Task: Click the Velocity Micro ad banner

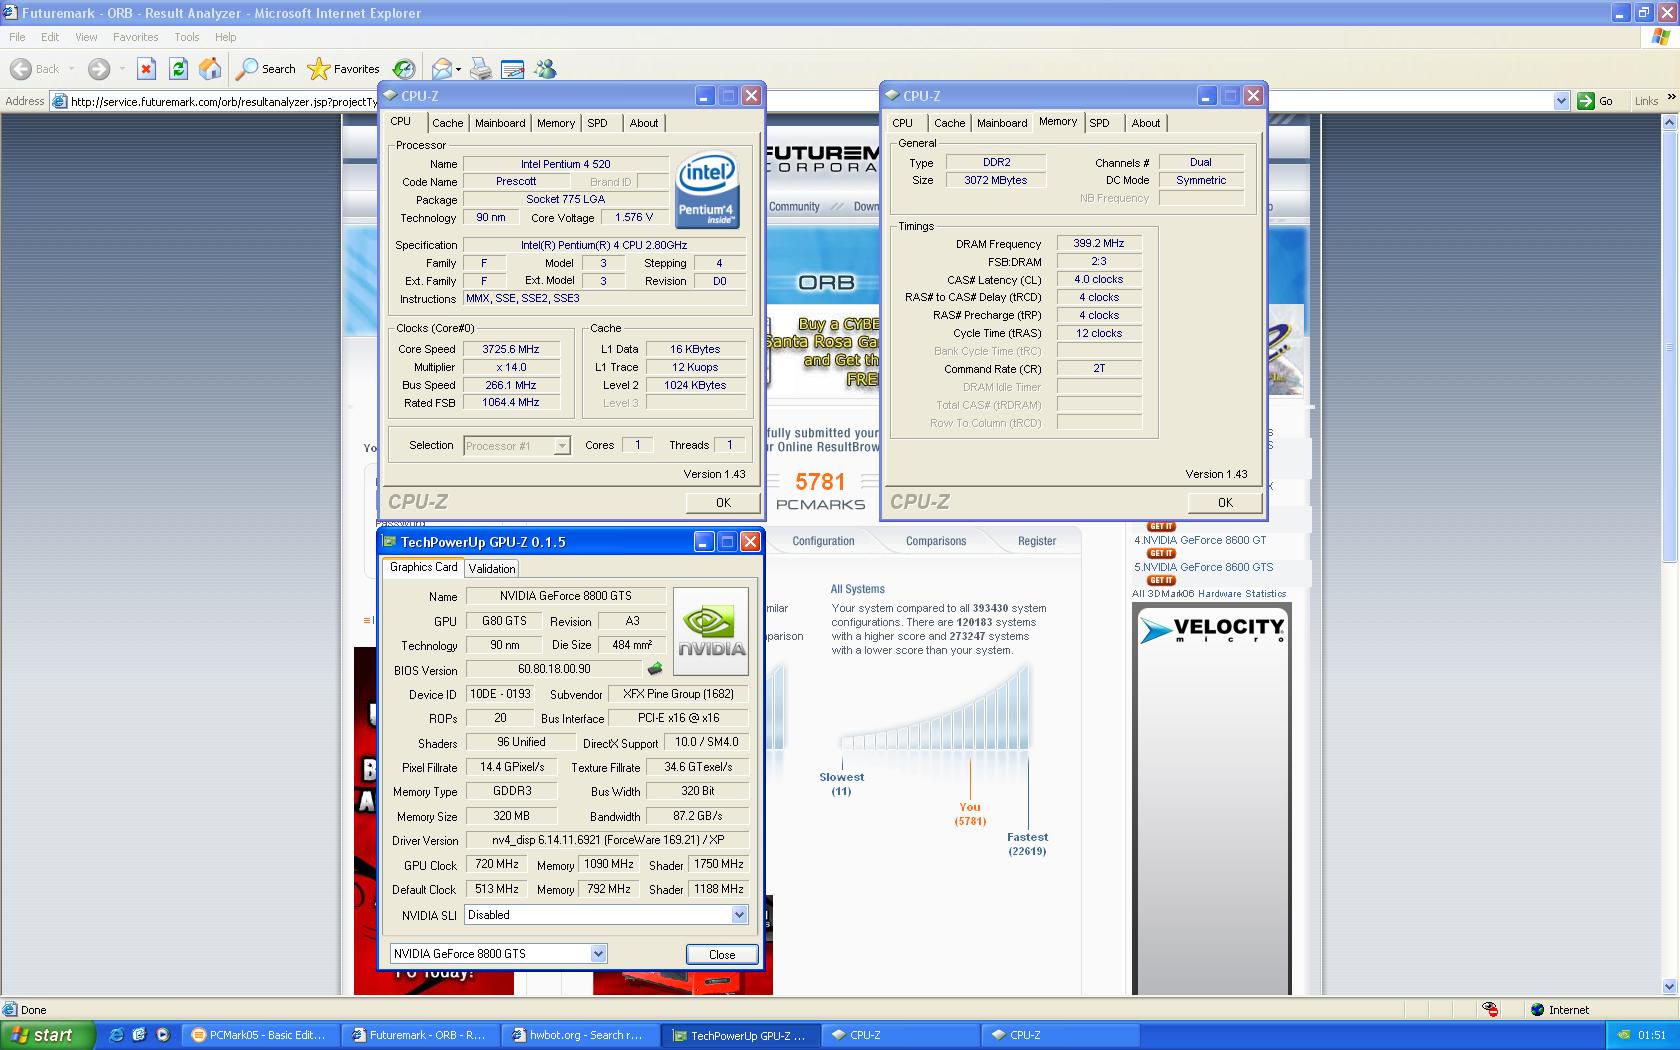Action: 1211,800
